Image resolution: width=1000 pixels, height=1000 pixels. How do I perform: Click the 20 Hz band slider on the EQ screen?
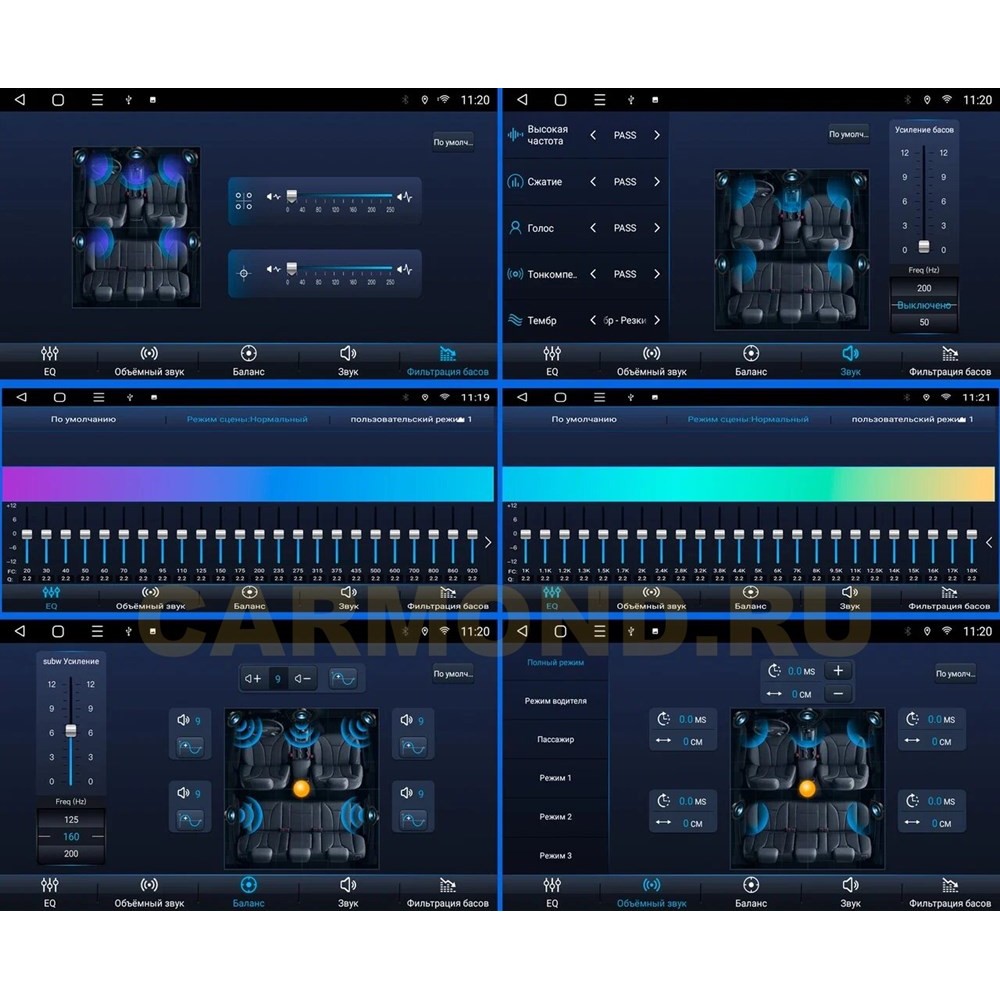[27, 534]
